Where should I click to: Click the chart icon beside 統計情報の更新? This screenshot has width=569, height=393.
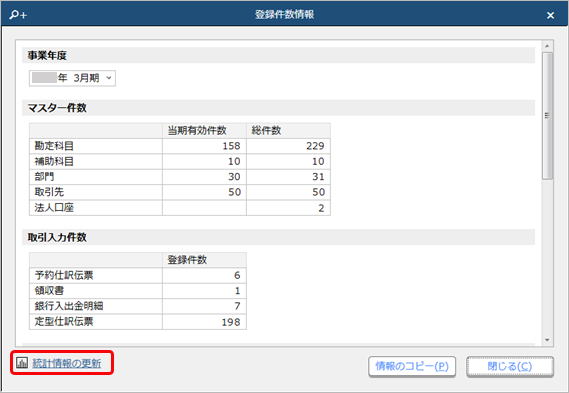point(22,363)
